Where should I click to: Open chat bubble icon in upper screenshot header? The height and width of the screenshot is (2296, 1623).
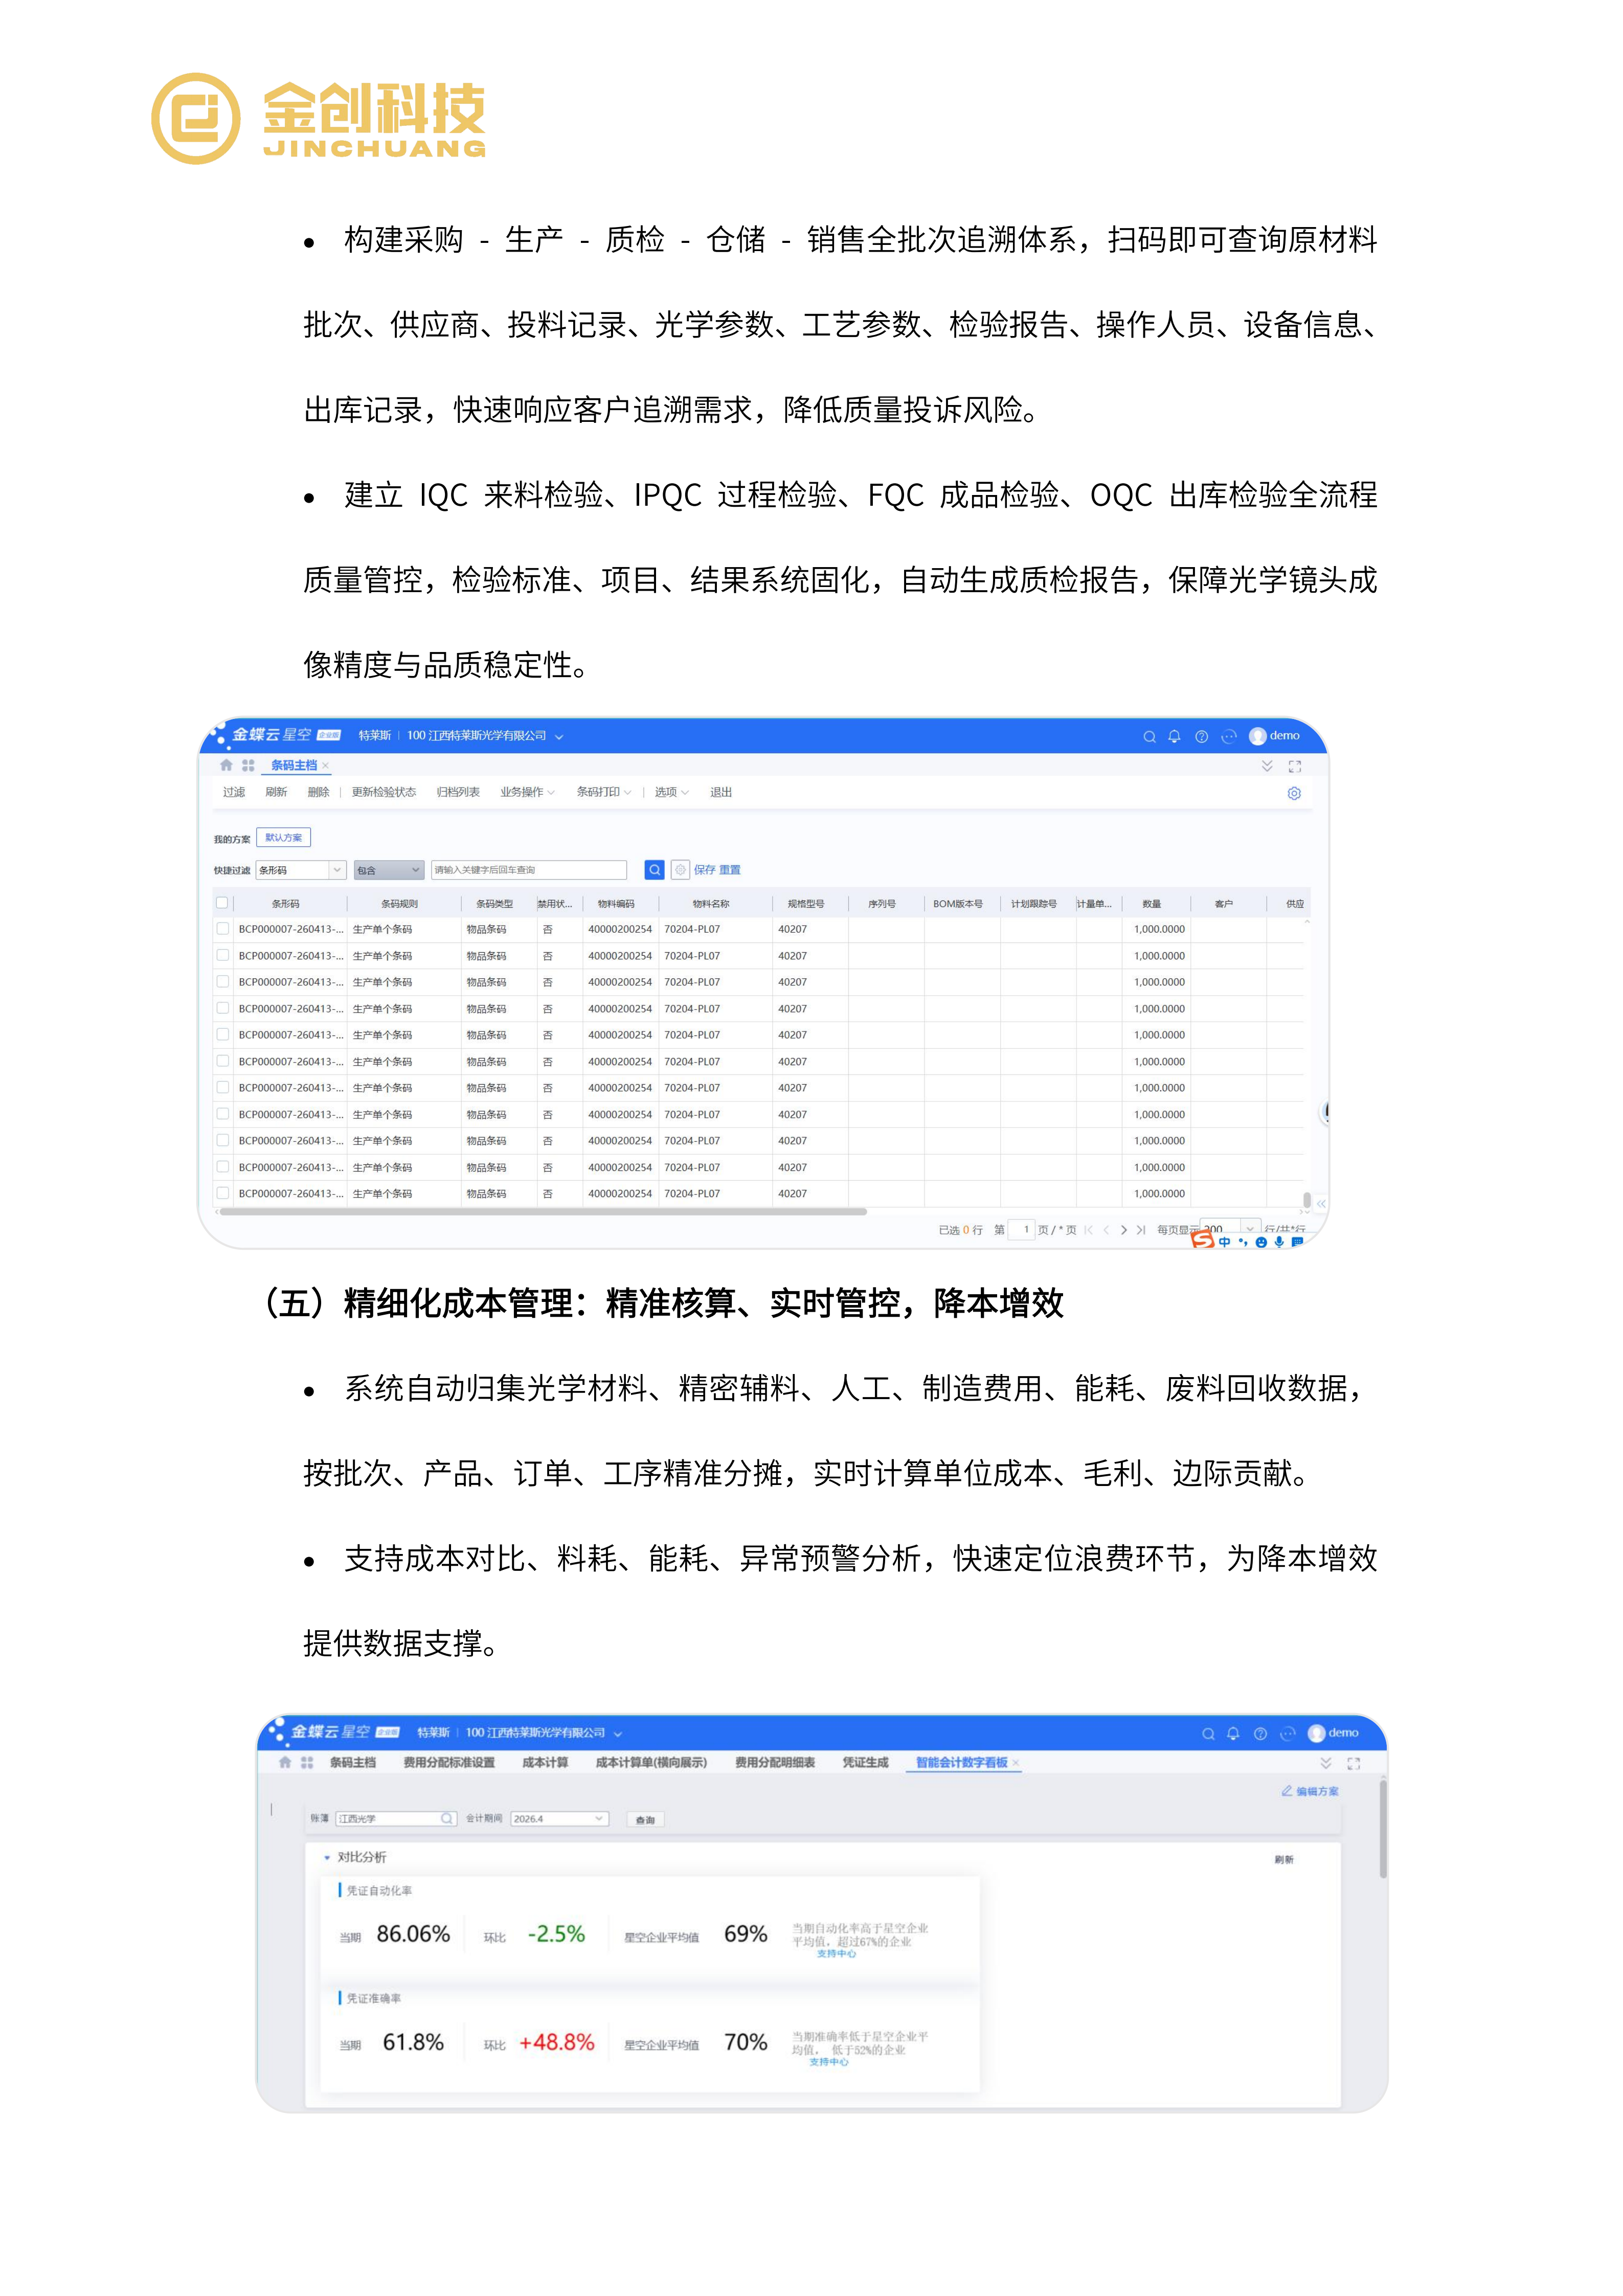click(x=1229, y=737)
